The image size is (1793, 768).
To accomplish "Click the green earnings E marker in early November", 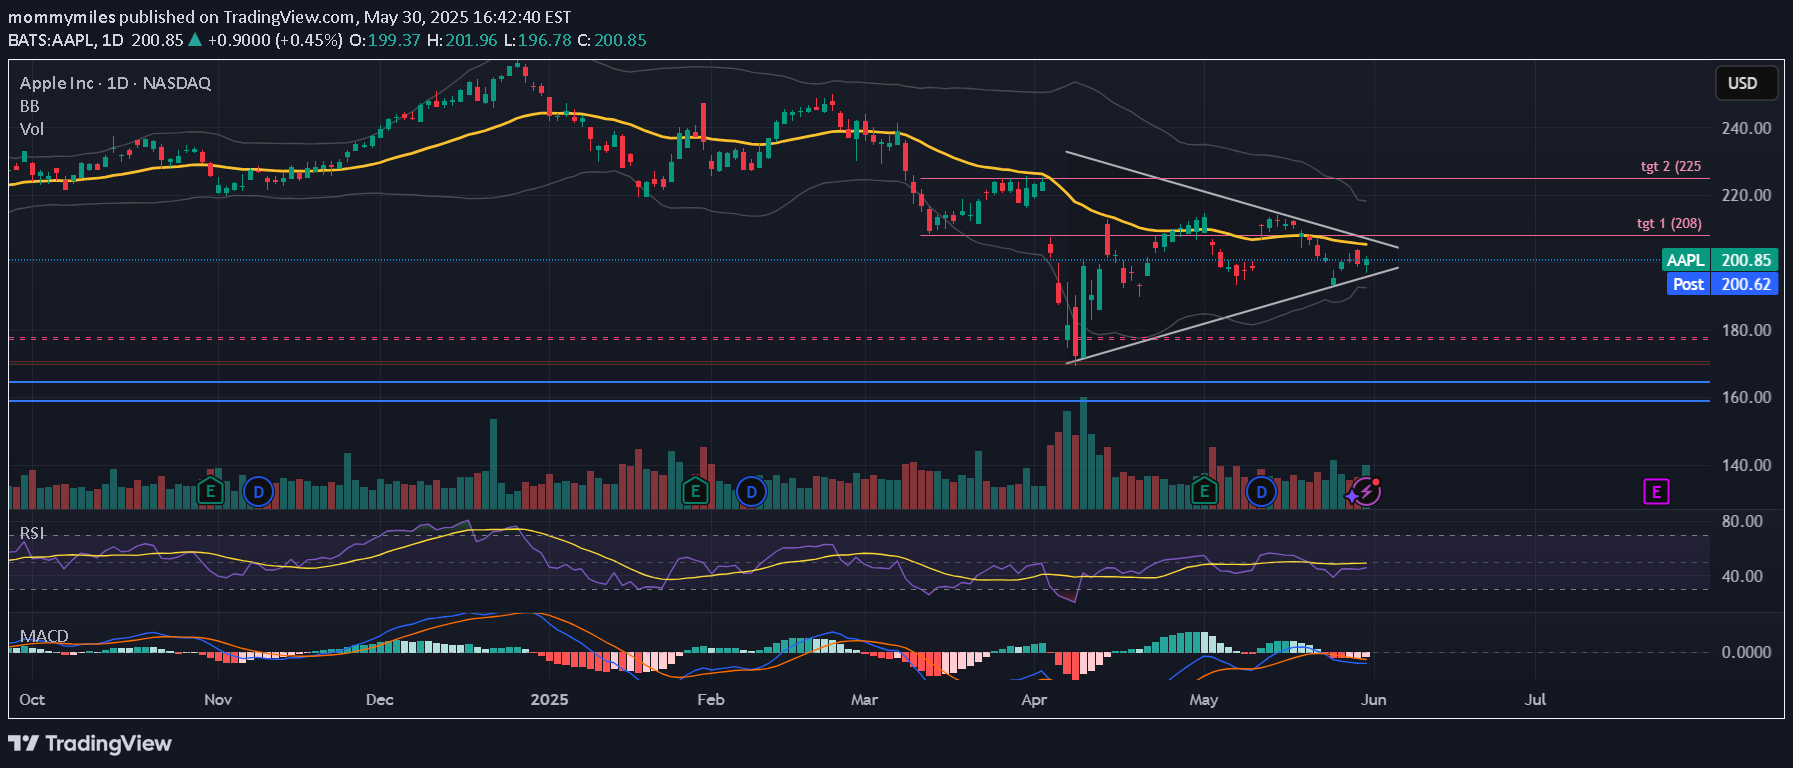I will [210, 491].
